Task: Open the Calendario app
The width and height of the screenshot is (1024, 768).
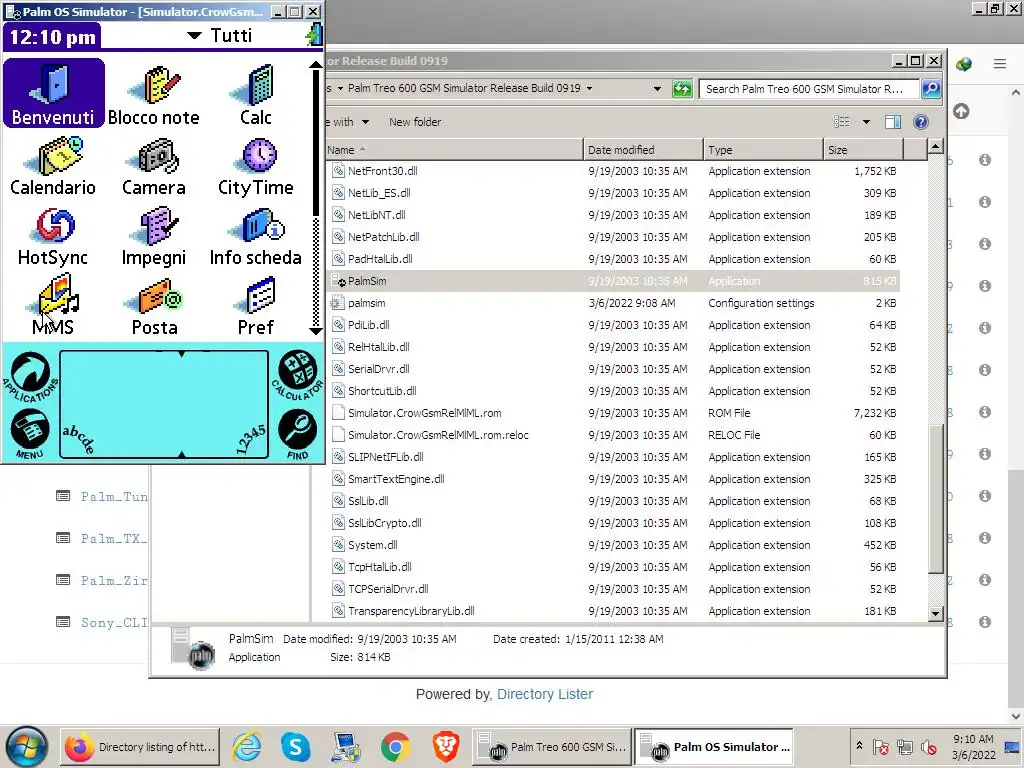Action: [x=53, y=166]
